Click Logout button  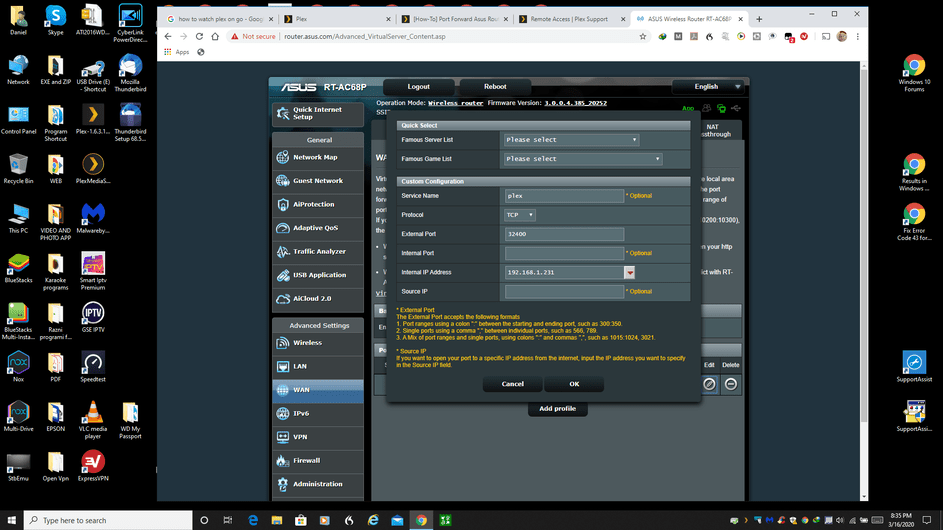pyautogui.click(x=419, y=87)
